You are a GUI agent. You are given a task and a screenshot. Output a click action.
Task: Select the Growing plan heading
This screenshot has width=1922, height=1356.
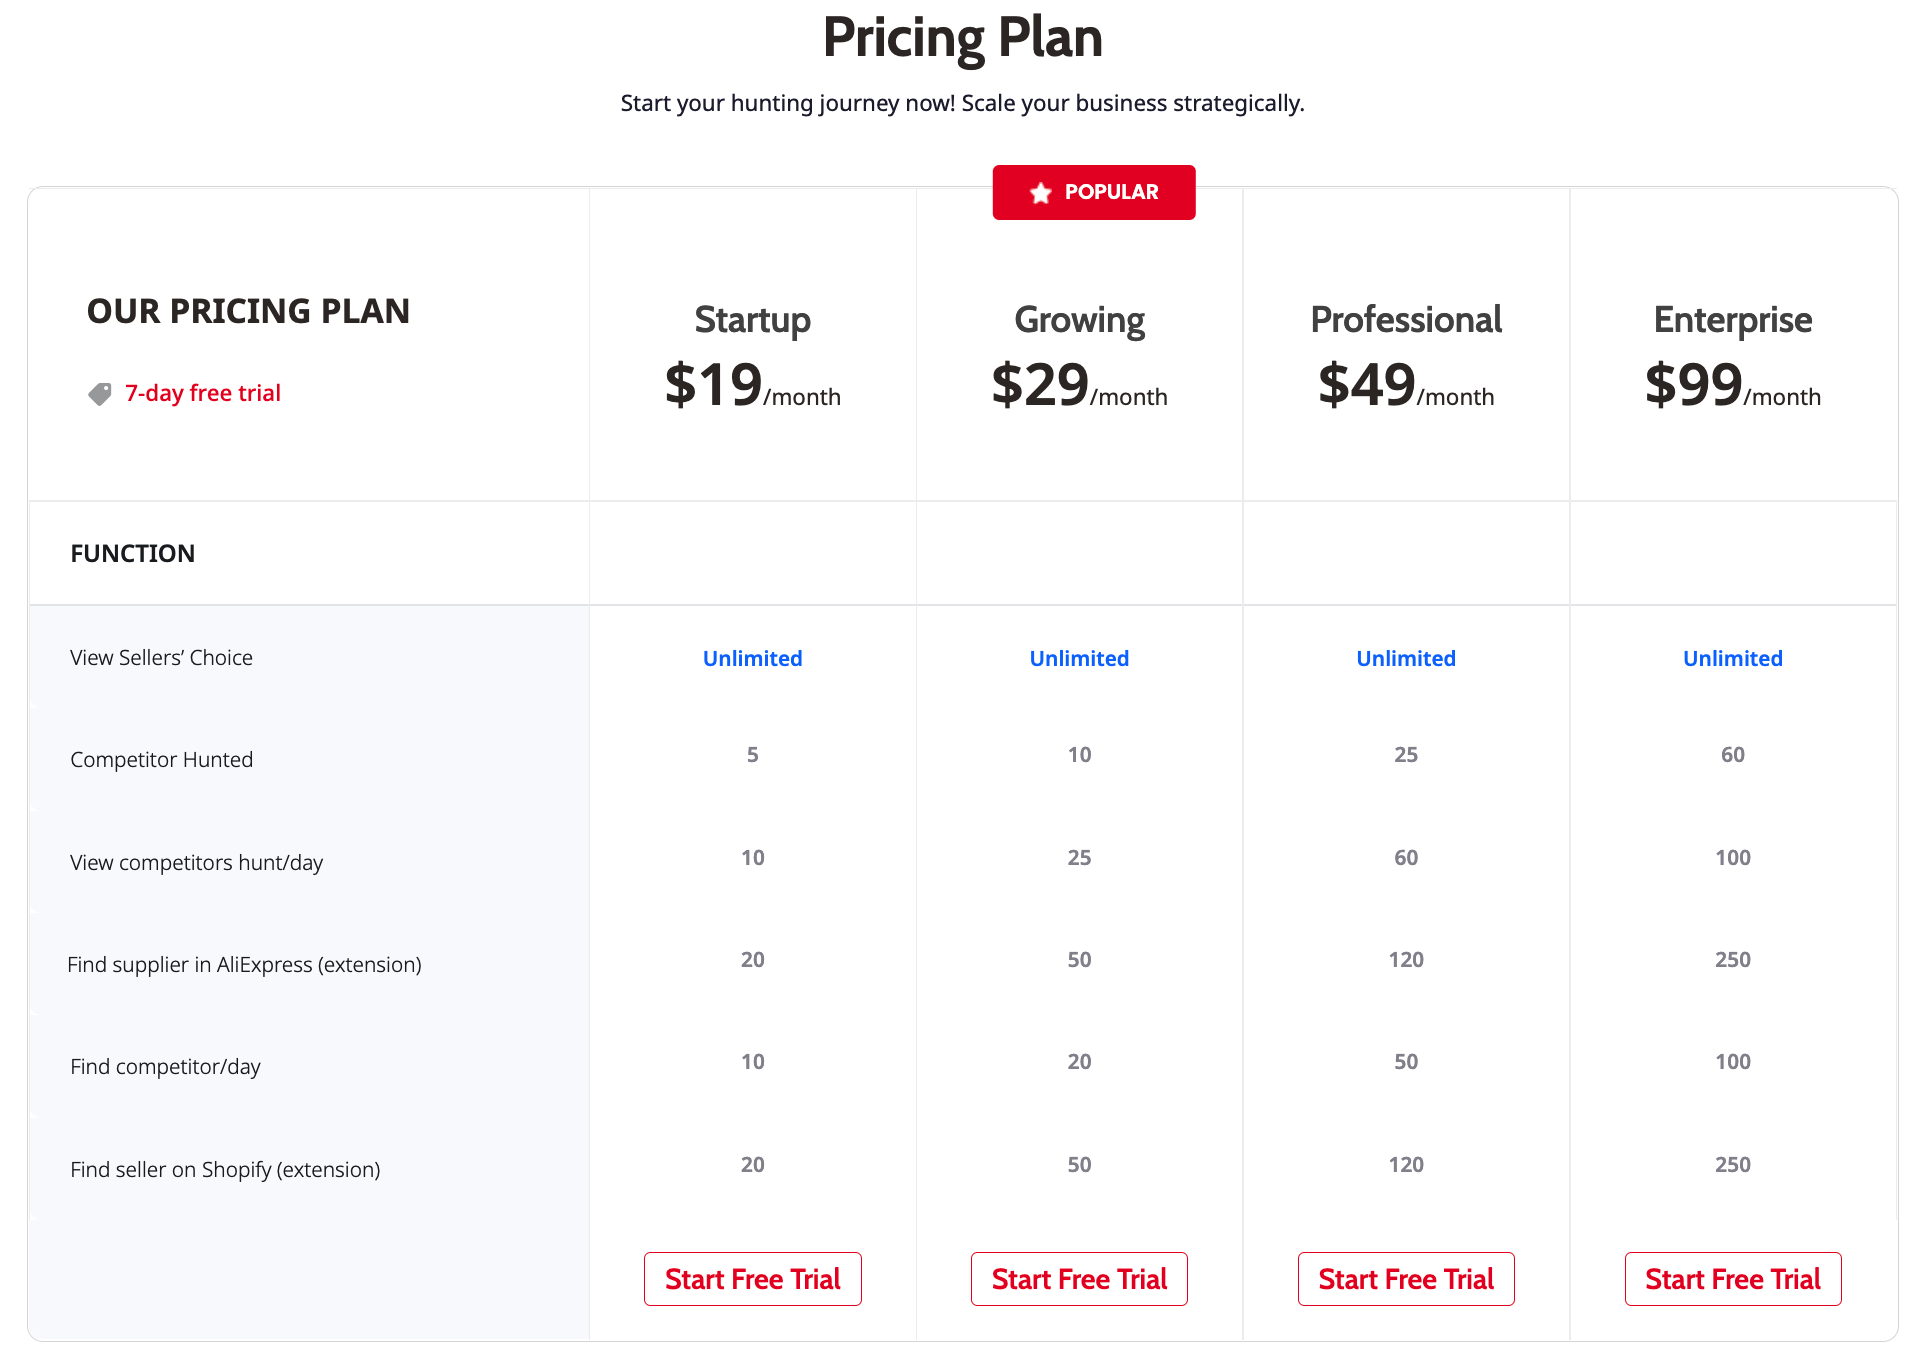(x=1079, y=320)
